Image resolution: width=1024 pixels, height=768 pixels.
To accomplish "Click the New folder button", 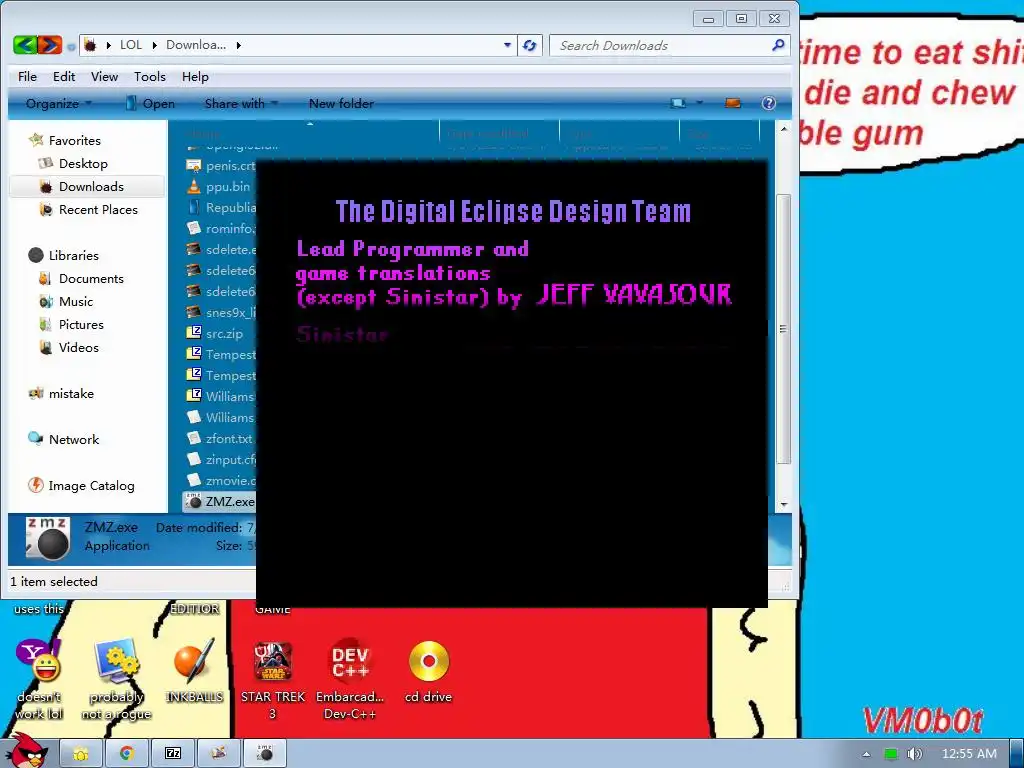I will coord(341,103).
